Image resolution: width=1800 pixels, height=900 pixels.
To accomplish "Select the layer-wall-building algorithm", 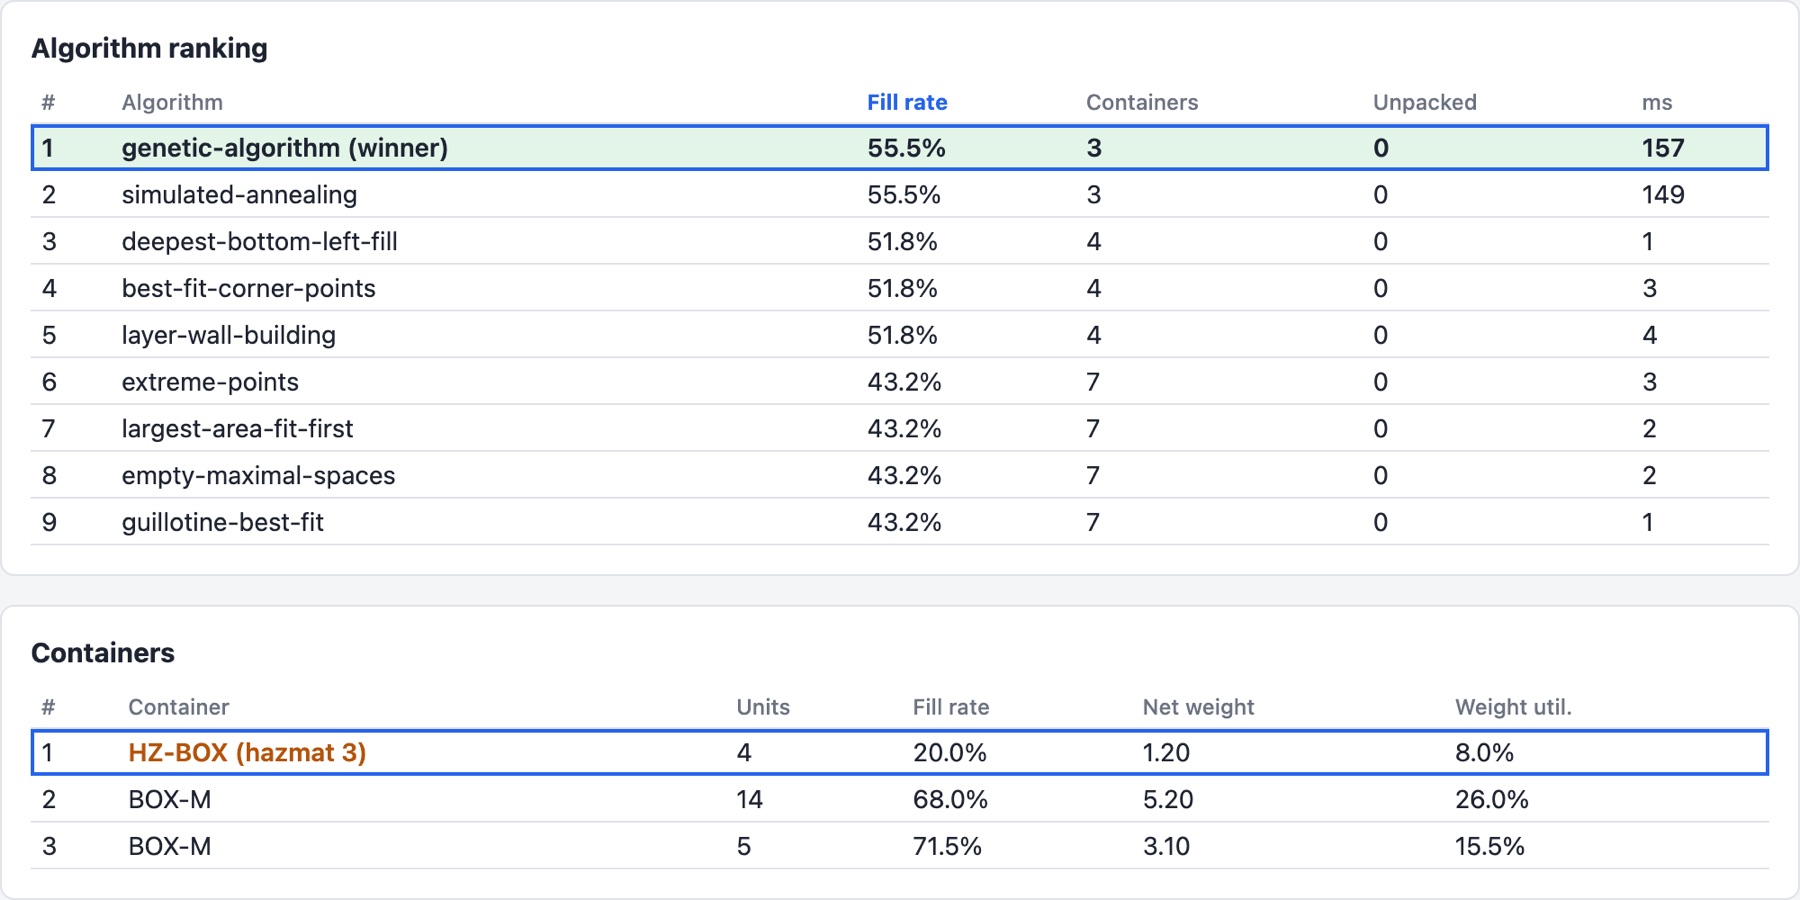I will [900, 335].
